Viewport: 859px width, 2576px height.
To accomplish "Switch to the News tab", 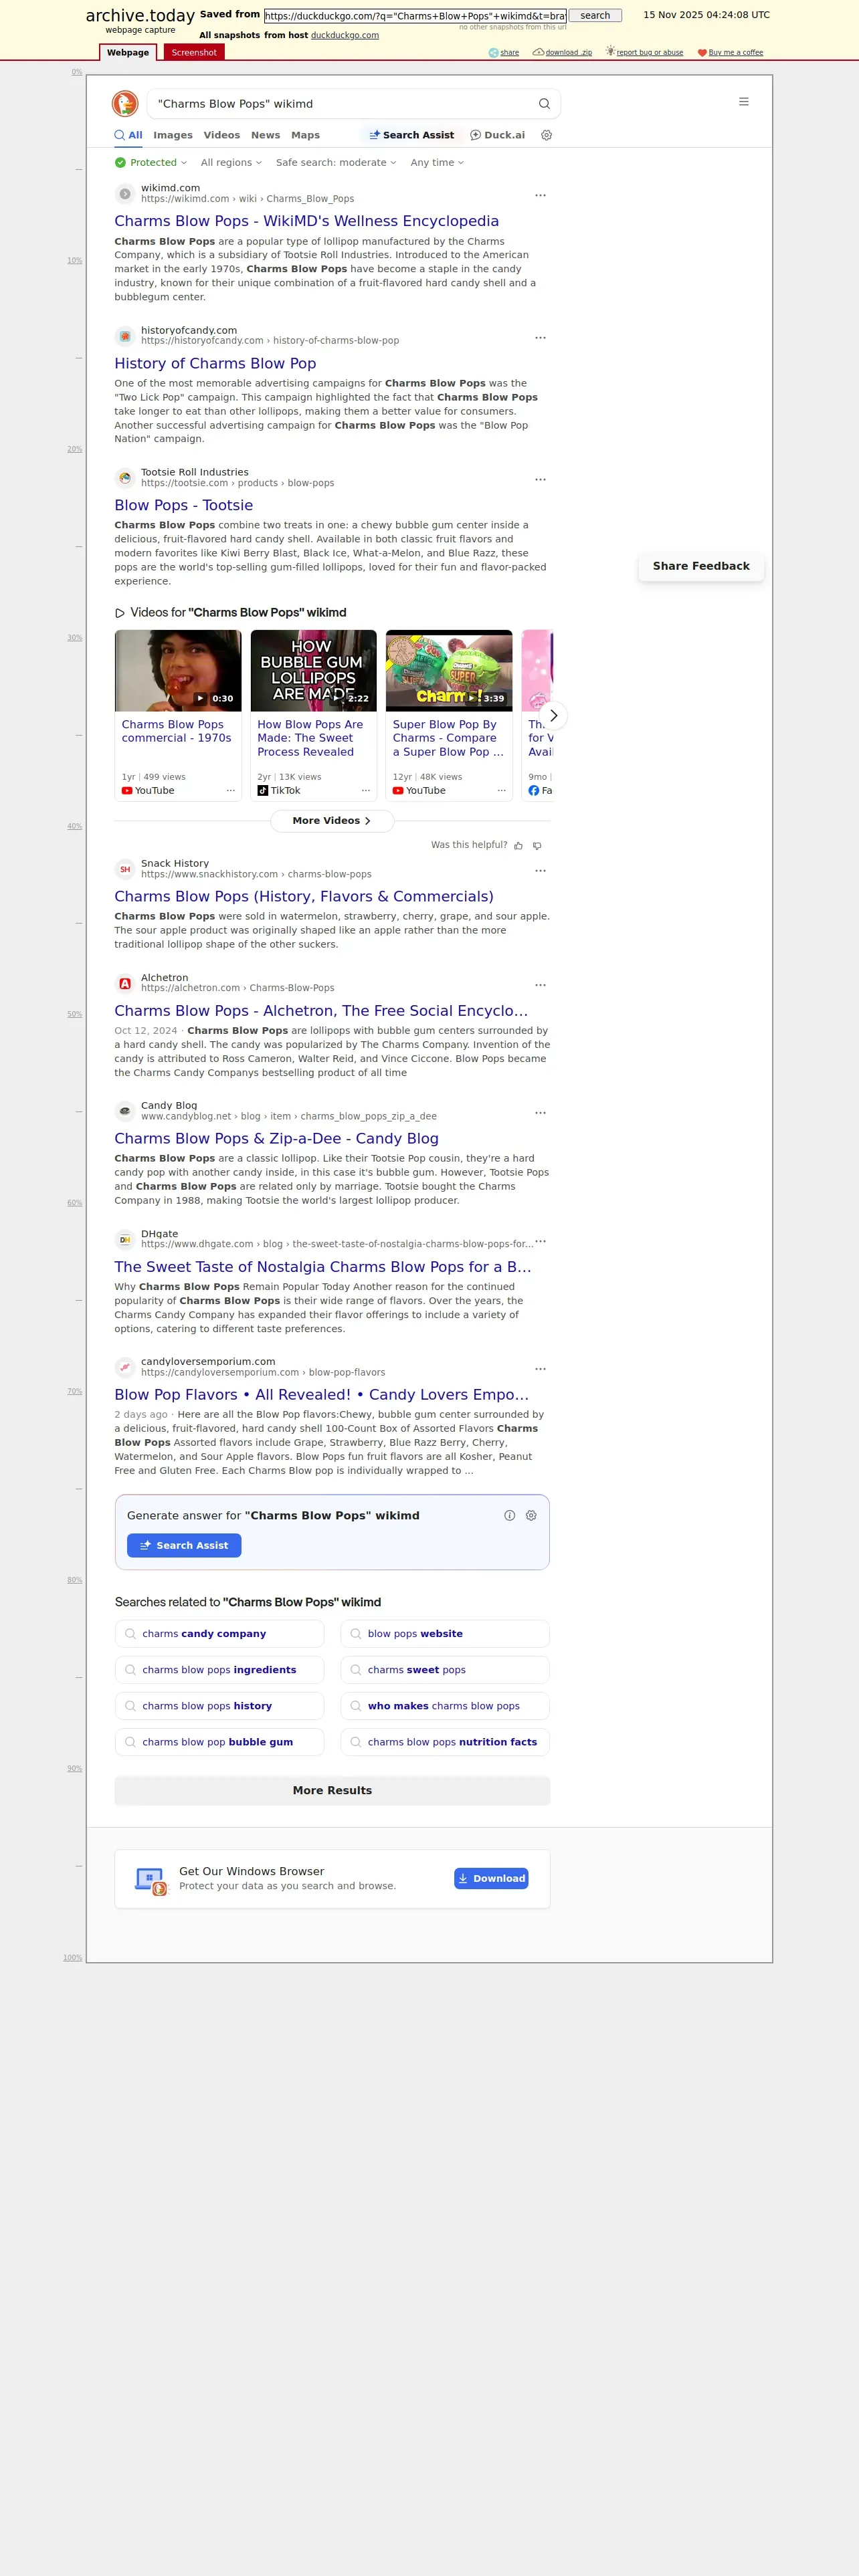I will click(x=265, y=135).
